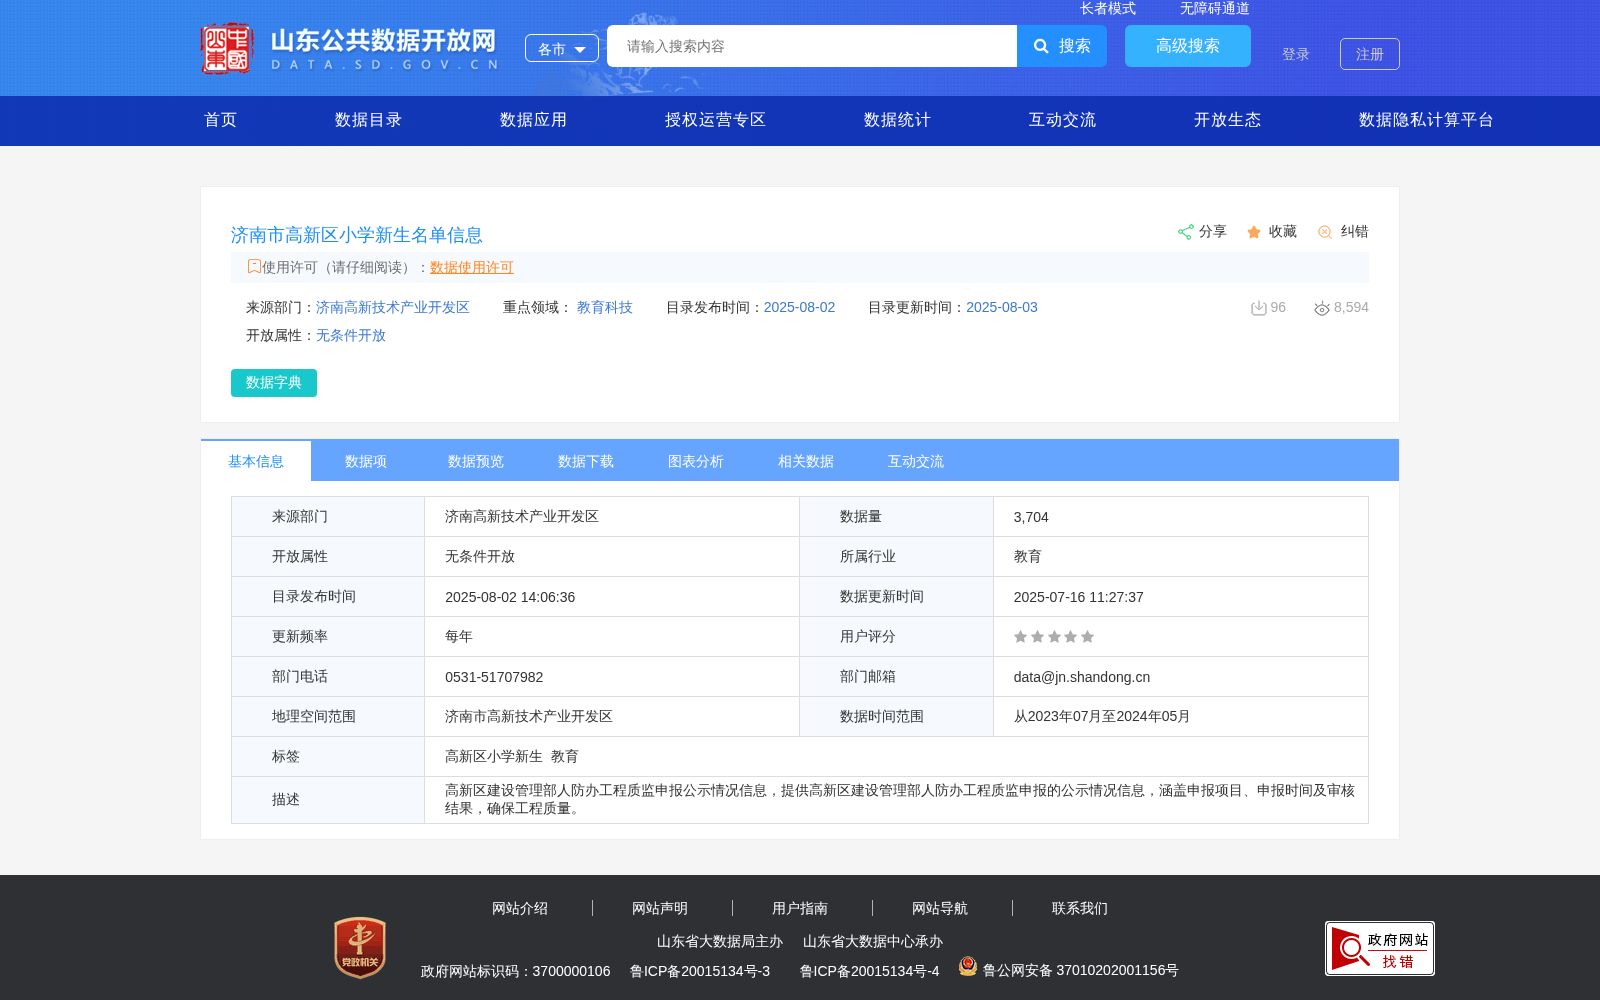Click the search input field

pyautogui.click(x=812, y=46)
